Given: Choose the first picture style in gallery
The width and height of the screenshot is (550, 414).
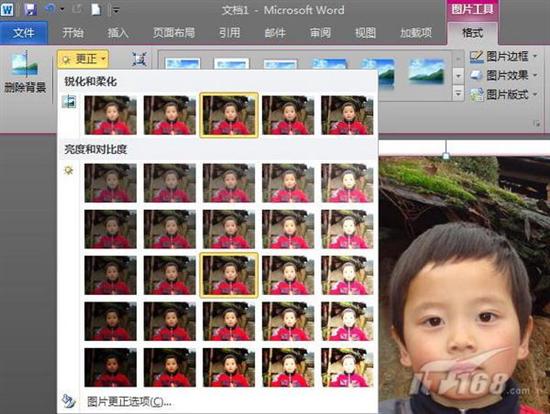Looking at the screenshot, I should (182, 64).
